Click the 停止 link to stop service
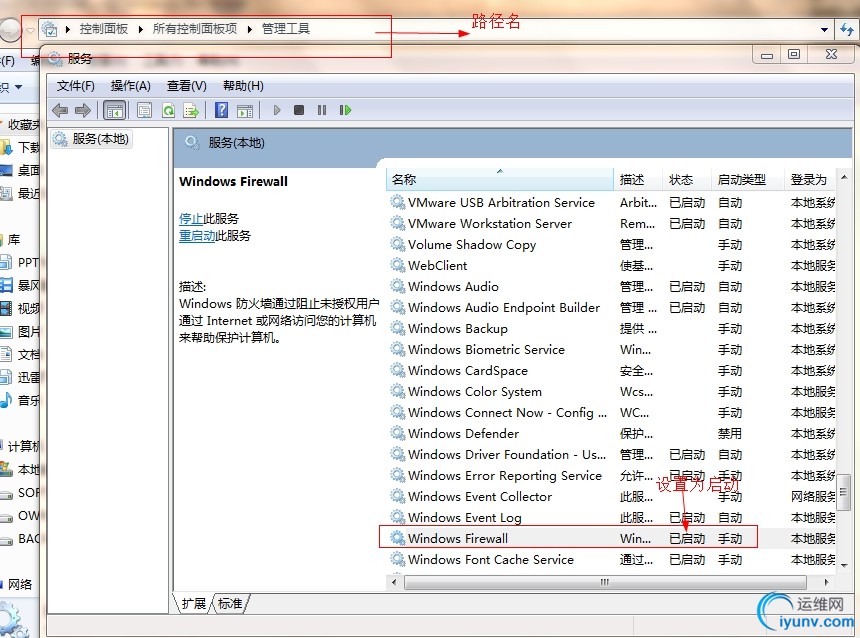This screenshot has width=860, height=638. coord(191,218)
